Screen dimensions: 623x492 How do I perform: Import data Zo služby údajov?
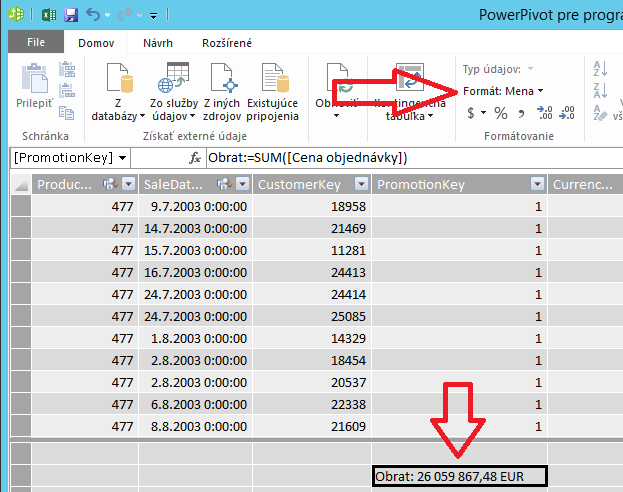(174, 92)
